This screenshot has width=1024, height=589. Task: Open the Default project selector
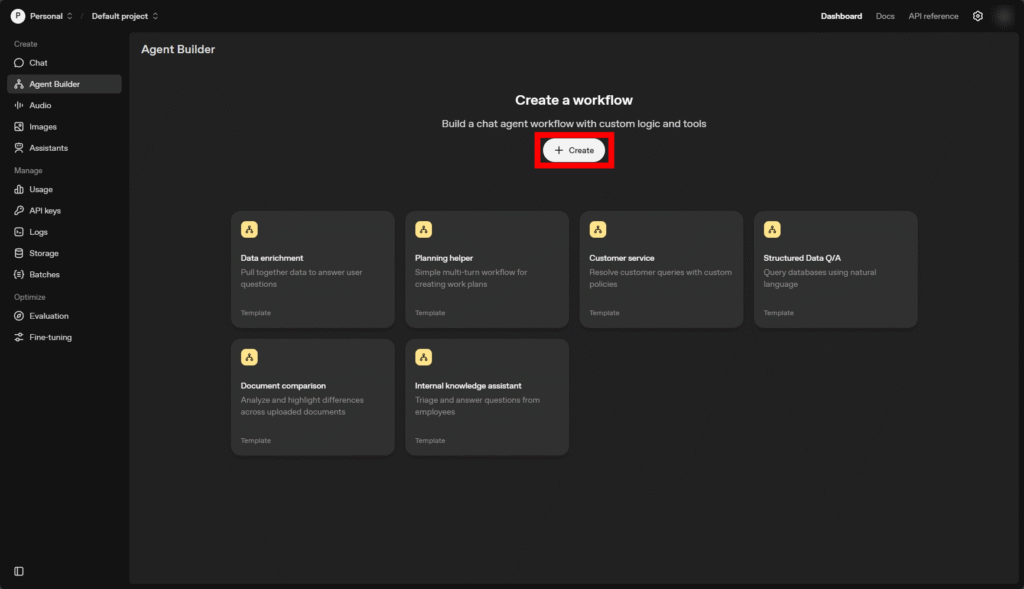click(124, 16)
